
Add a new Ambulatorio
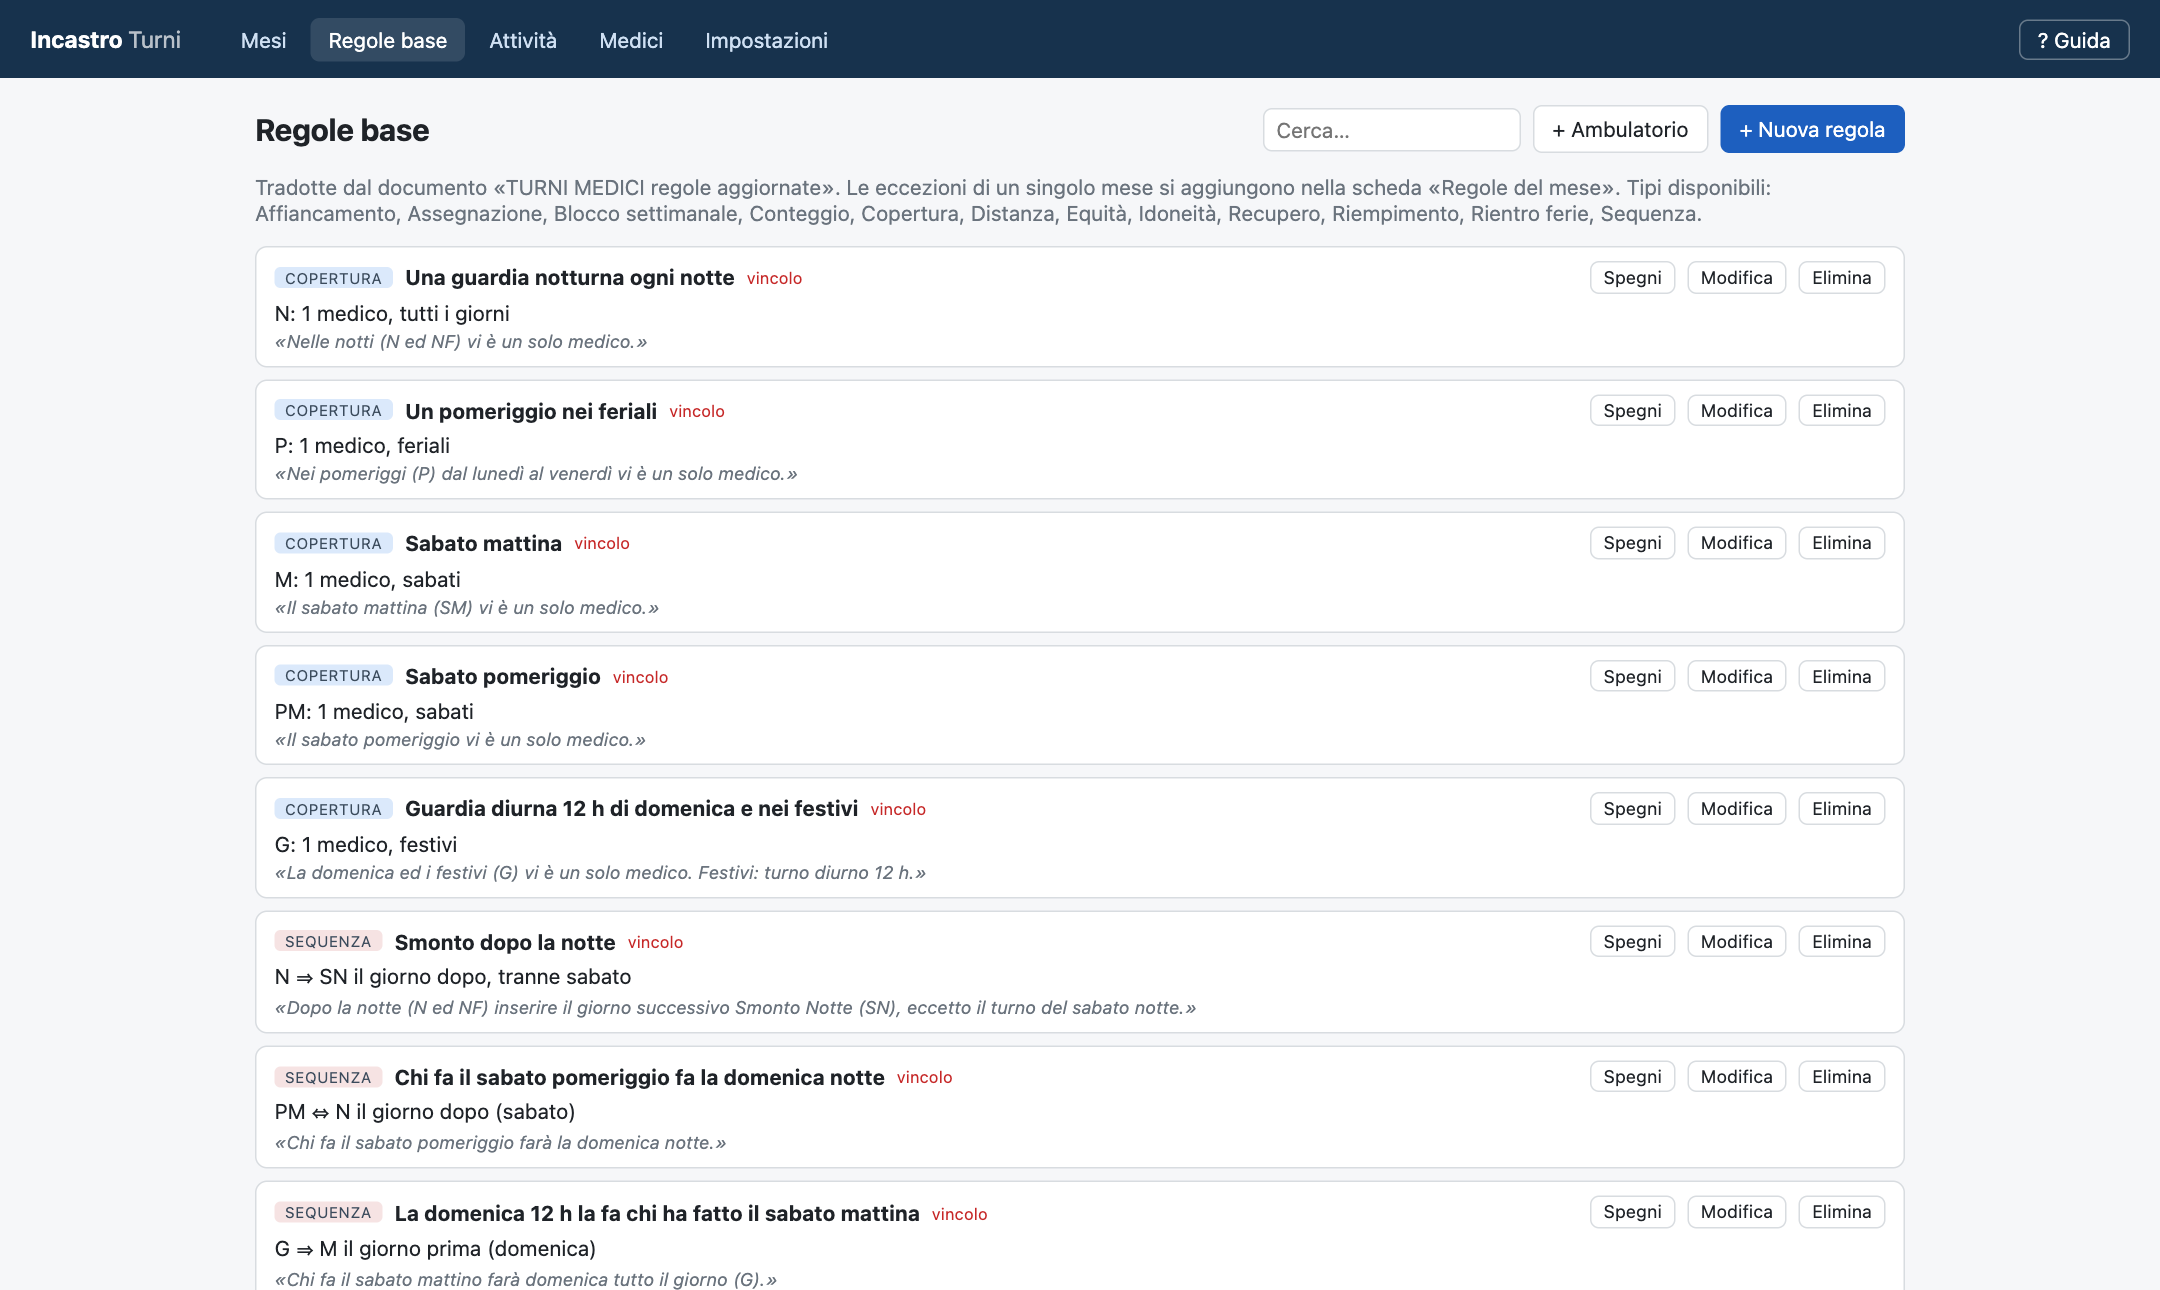(x=1620, y=129)
